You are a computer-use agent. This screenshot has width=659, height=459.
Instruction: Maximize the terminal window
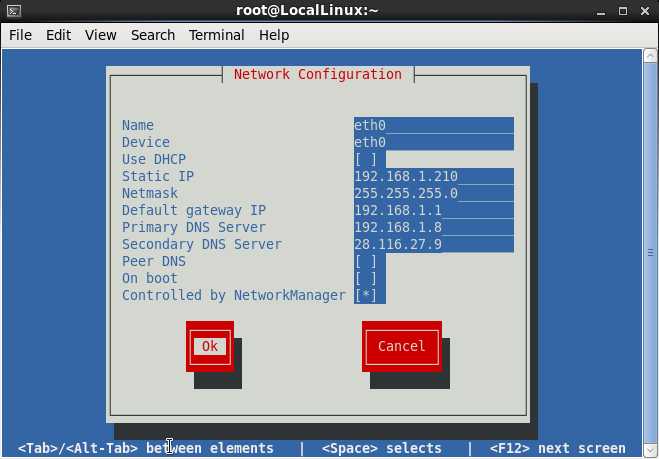[x=623, y=11]
